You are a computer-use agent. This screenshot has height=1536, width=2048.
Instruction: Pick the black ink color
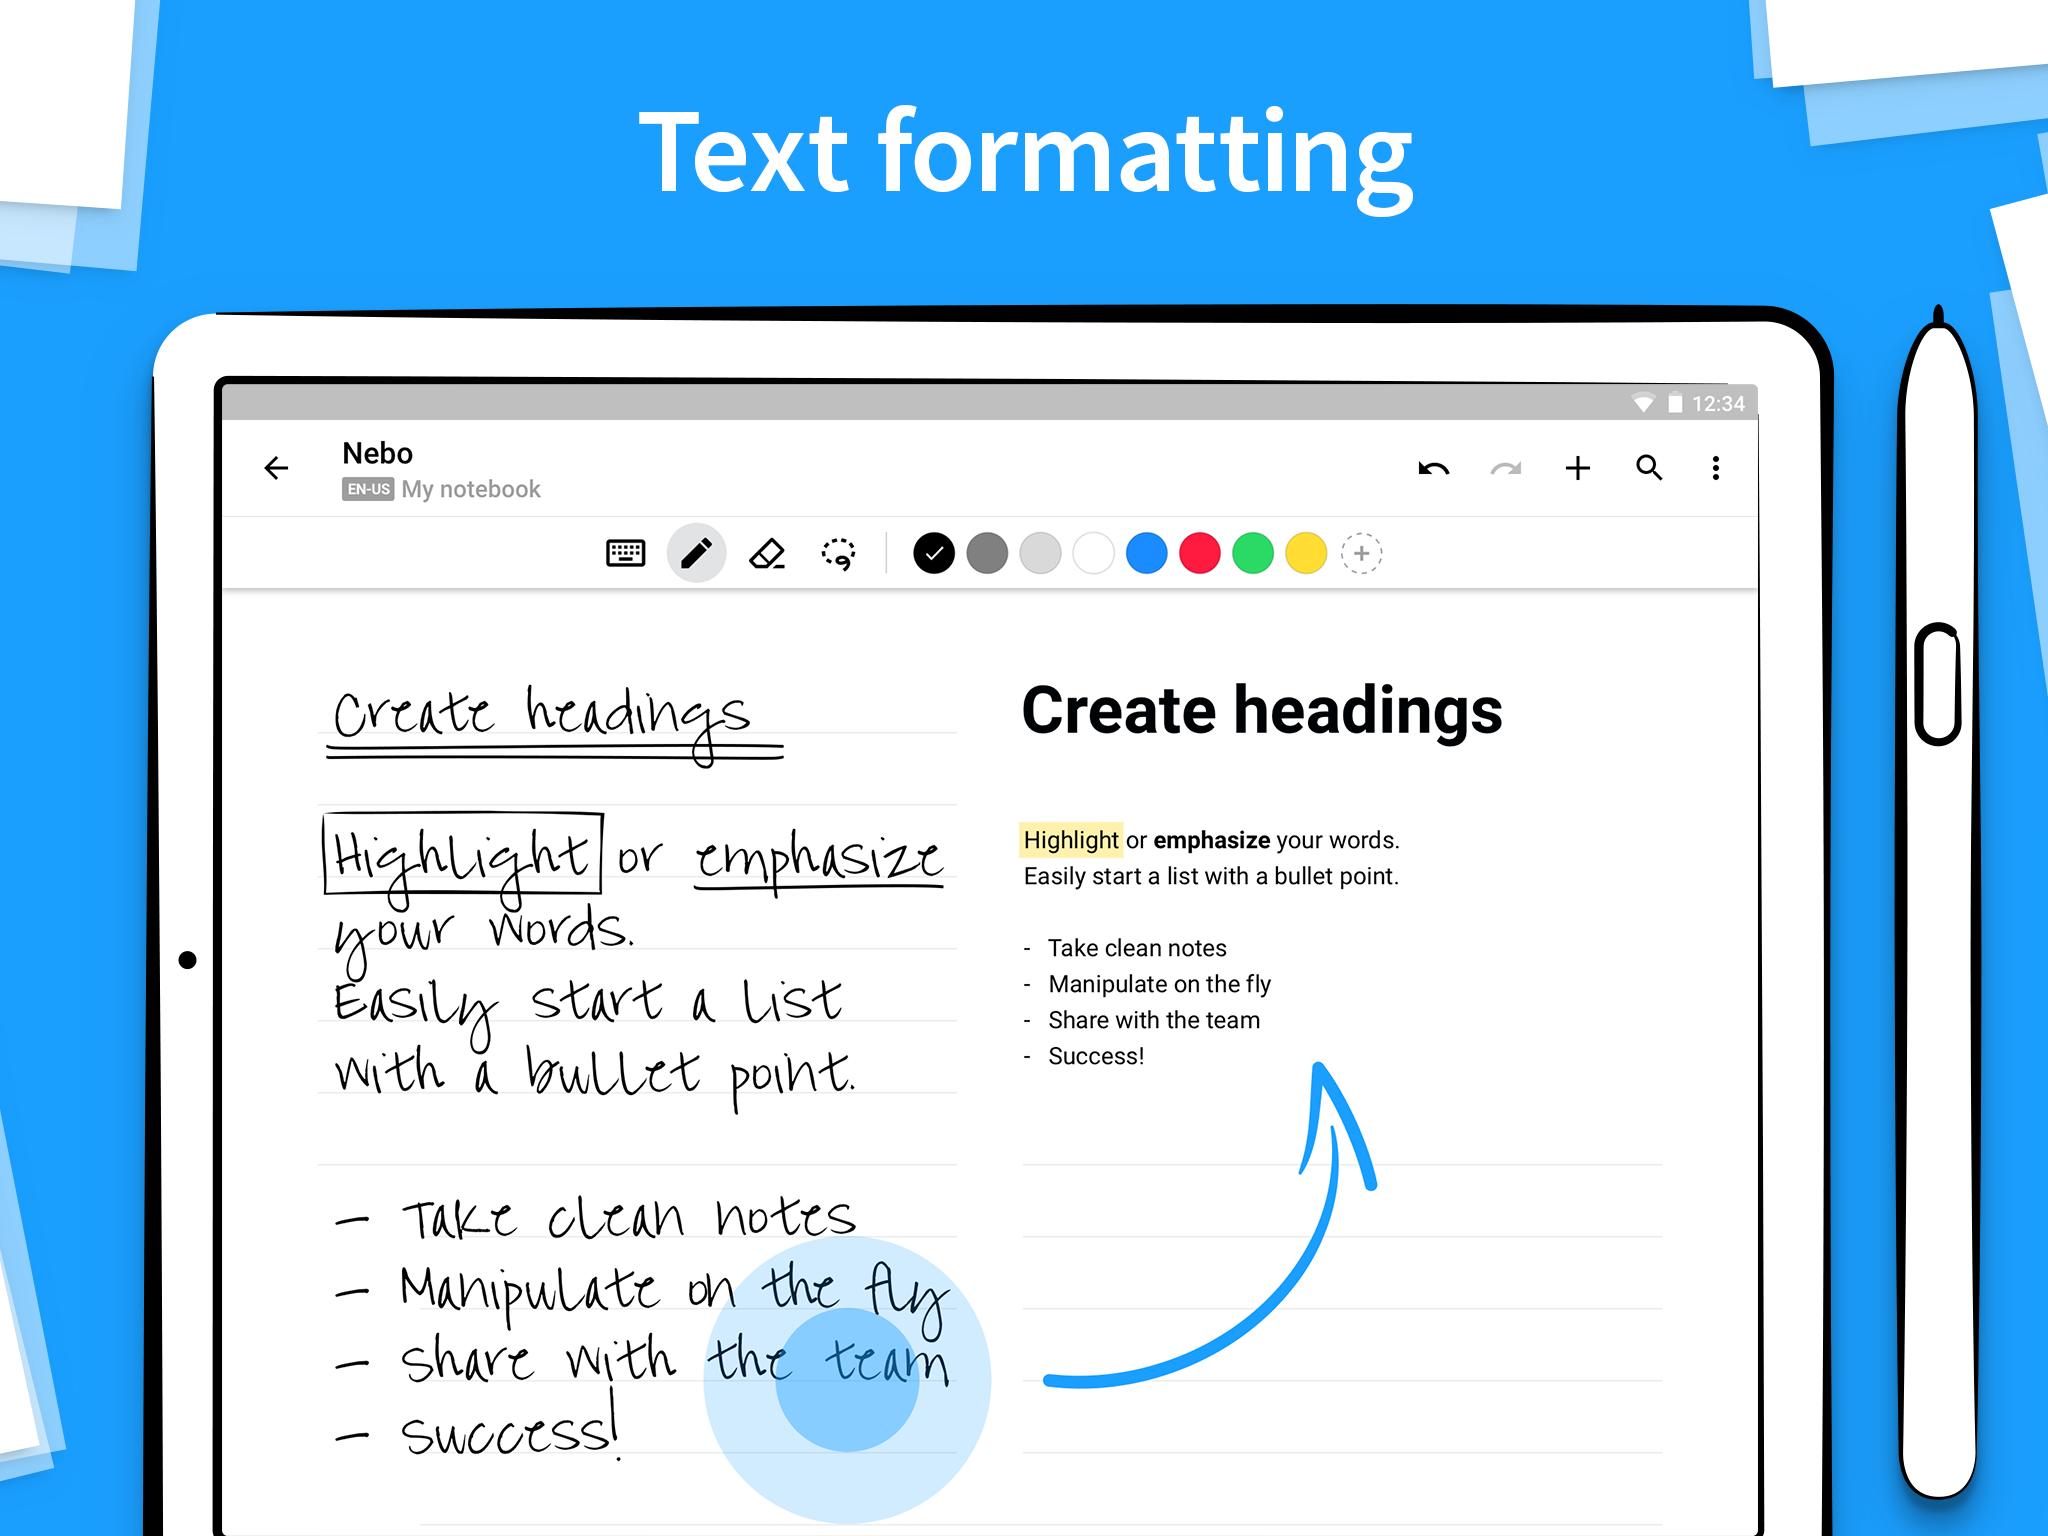pos(934,553)
